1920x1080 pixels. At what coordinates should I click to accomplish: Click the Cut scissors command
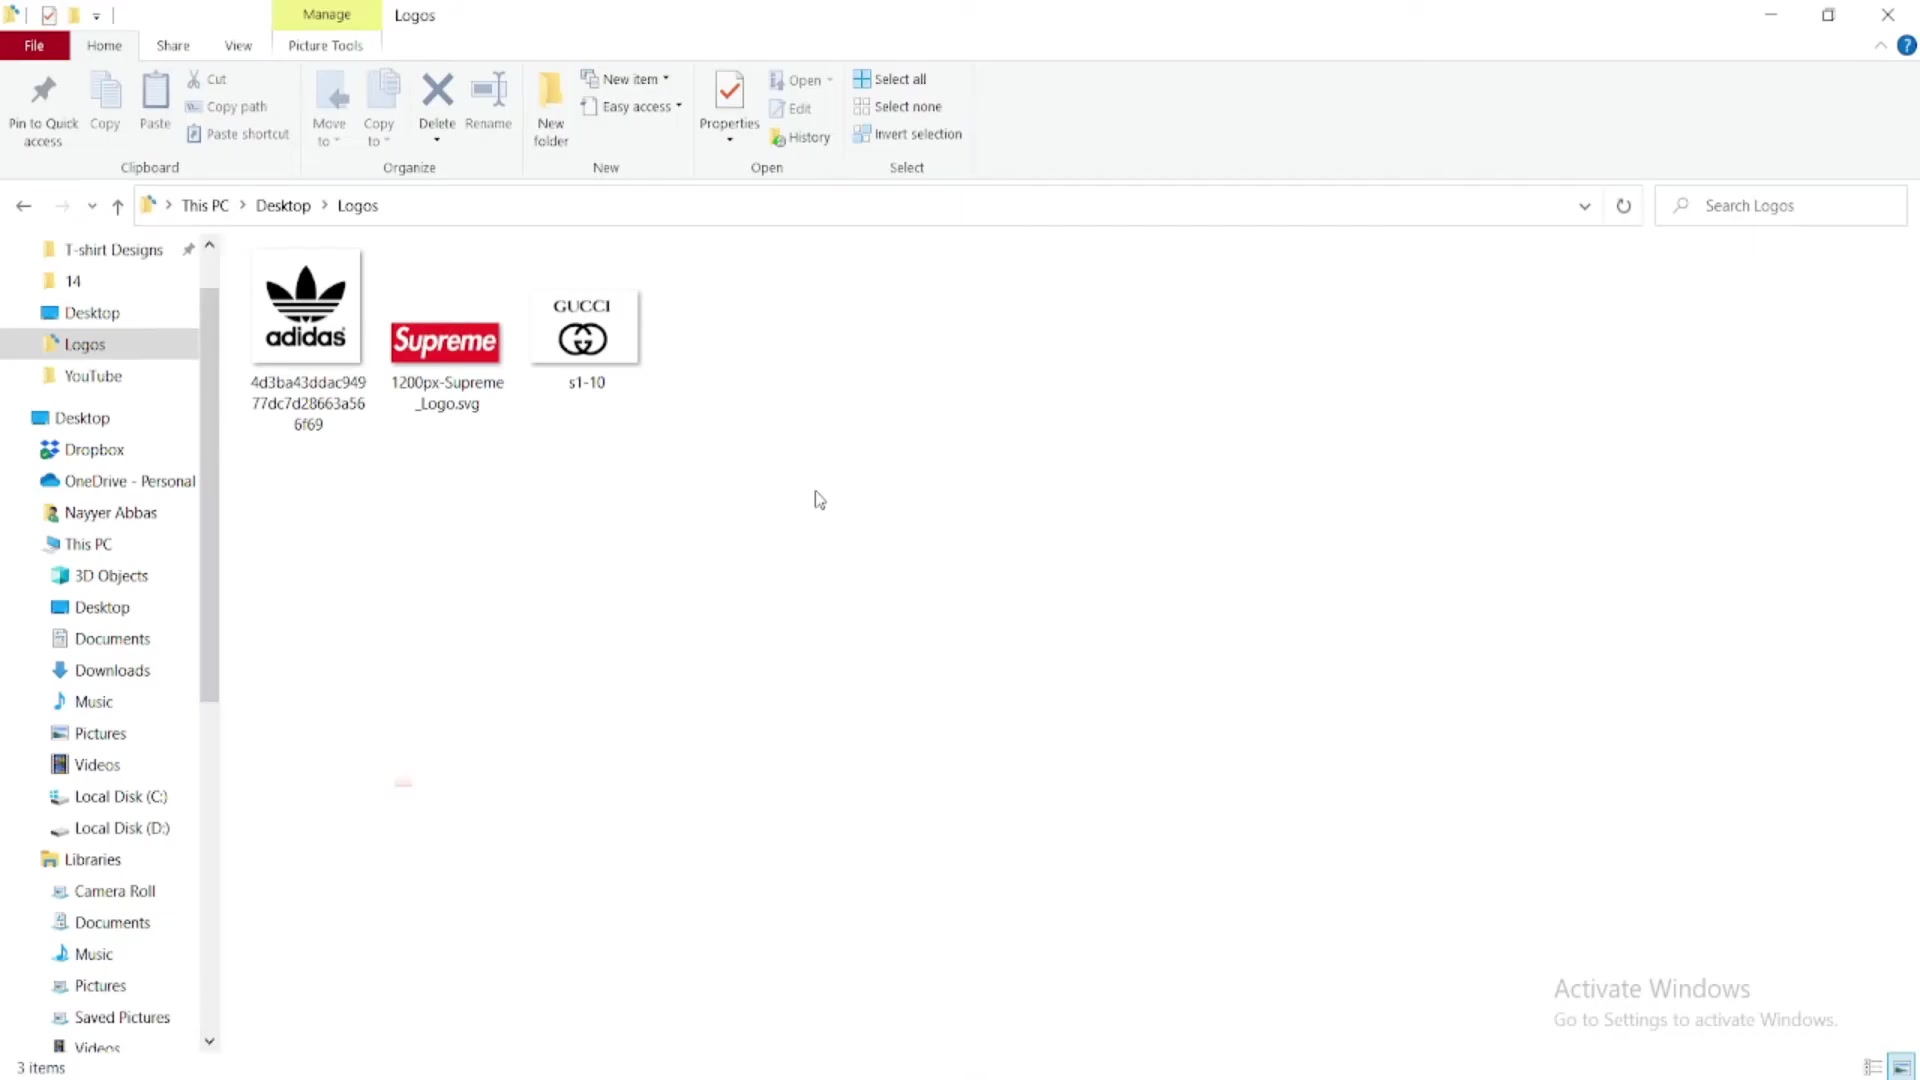207,79
